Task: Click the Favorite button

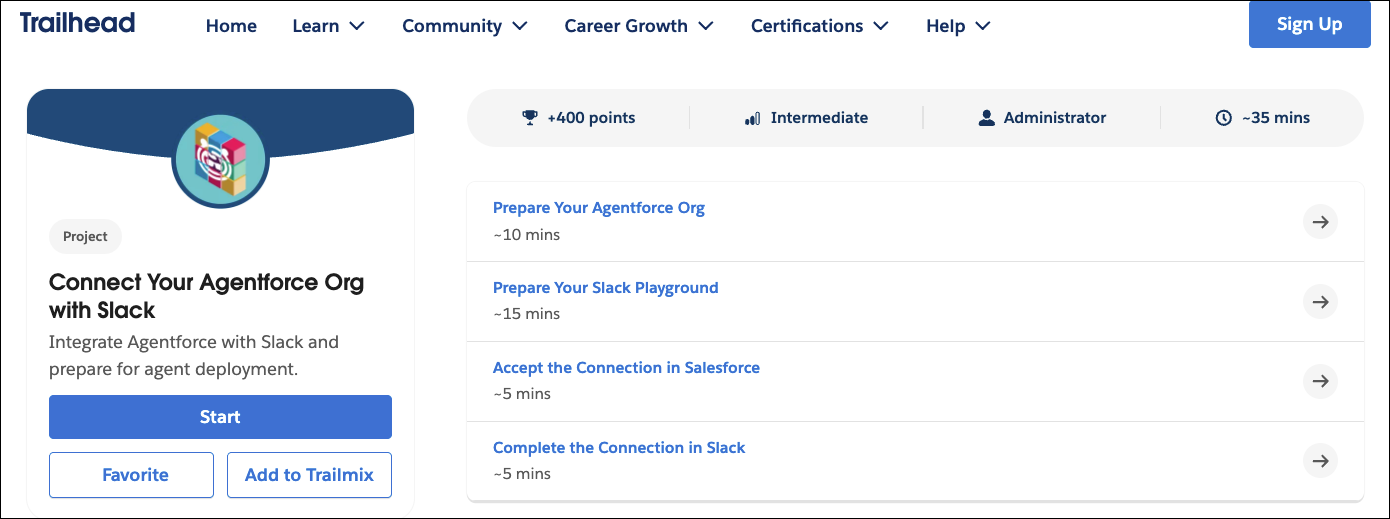Action: coord(131,475)
